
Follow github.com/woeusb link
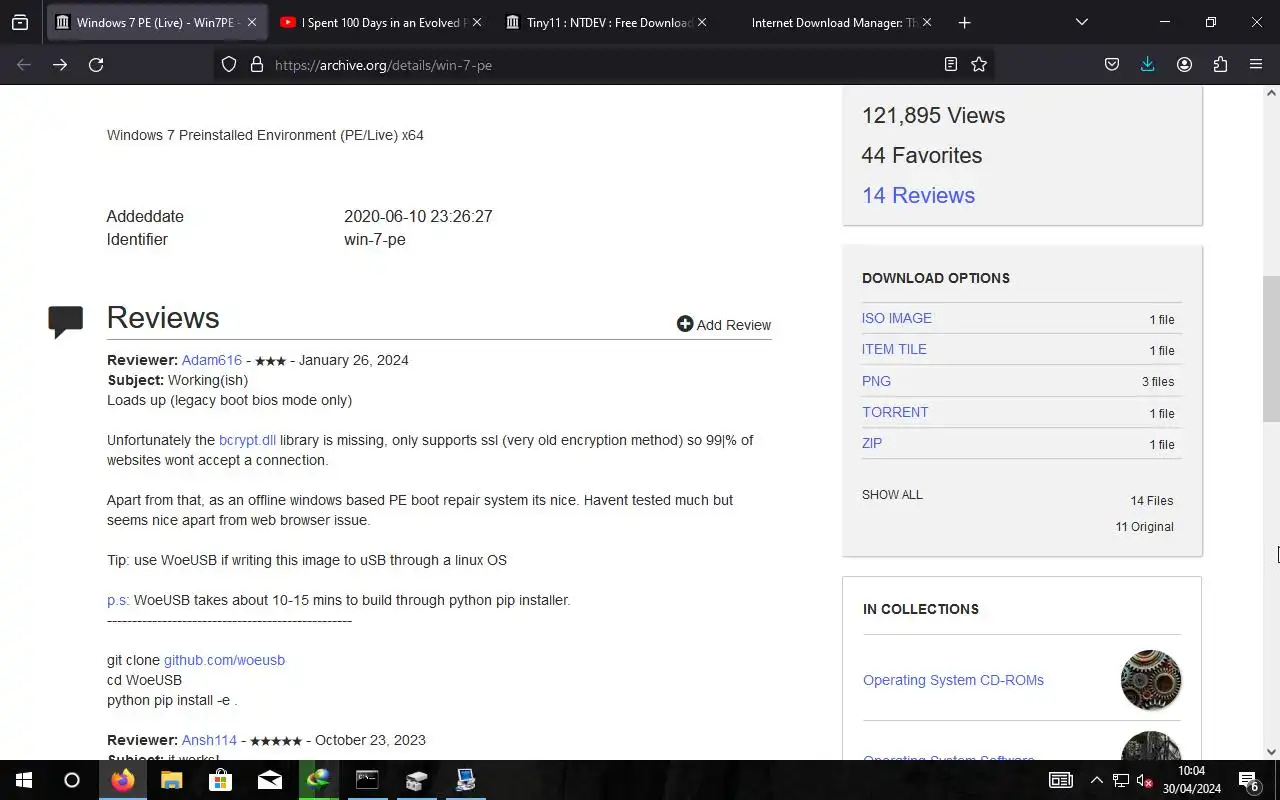(224, 660)
